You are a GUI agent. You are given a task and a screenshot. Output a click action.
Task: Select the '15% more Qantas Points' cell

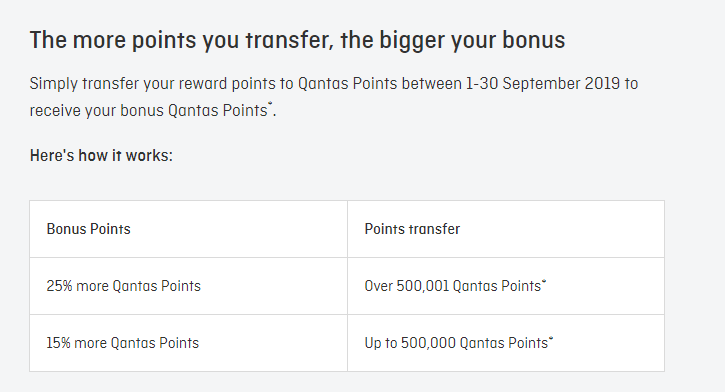coord(189,343)
